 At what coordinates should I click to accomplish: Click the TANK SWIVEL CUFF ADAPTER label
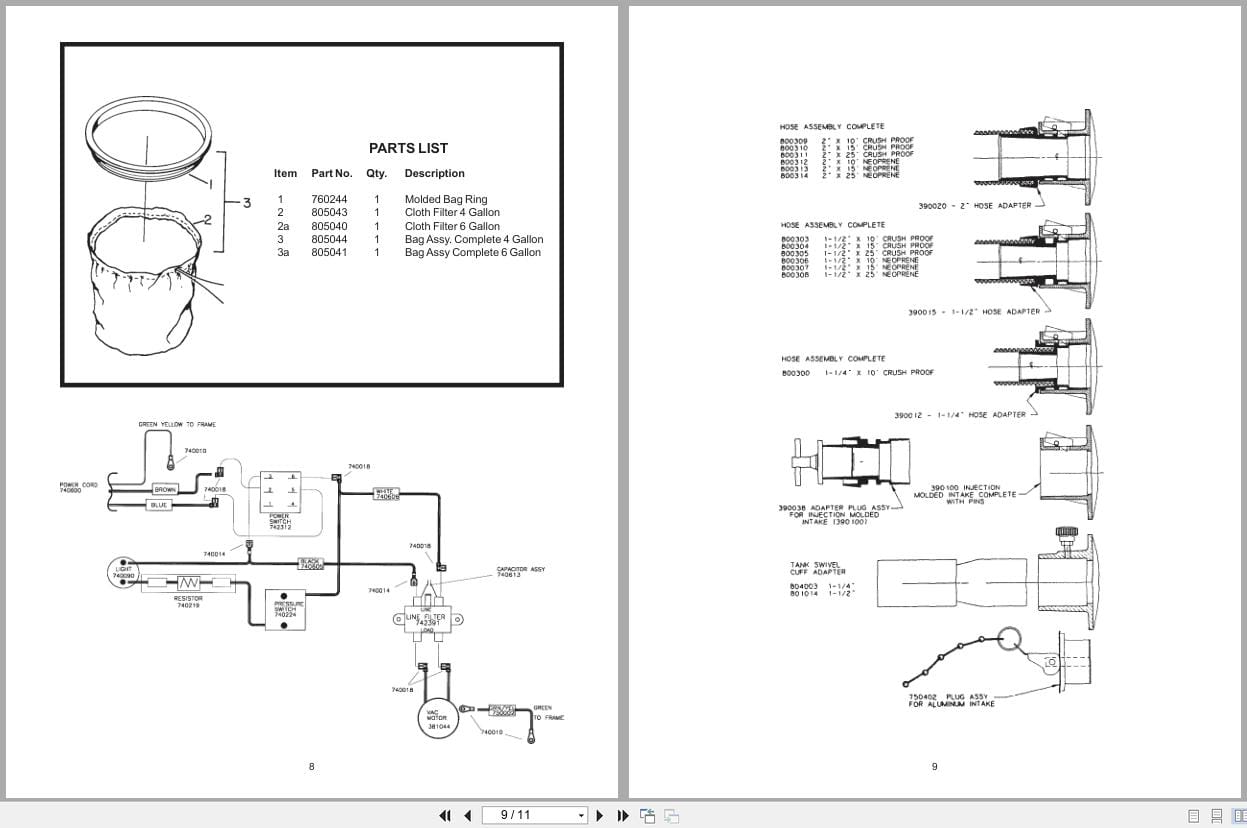click(818, 568)
